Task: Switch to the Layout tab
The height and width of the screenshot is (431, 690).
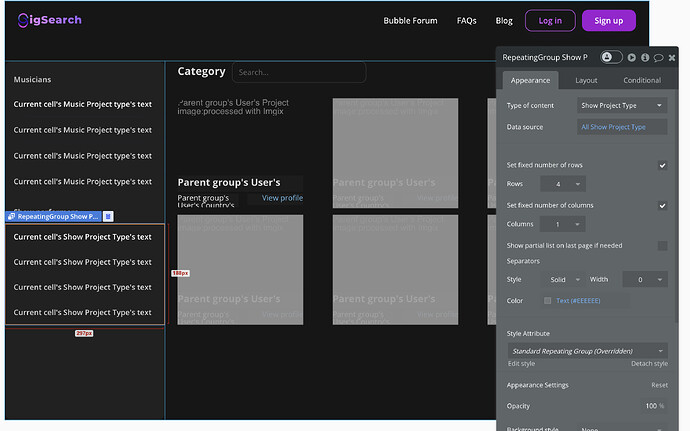Action: (x=586, y=80)
